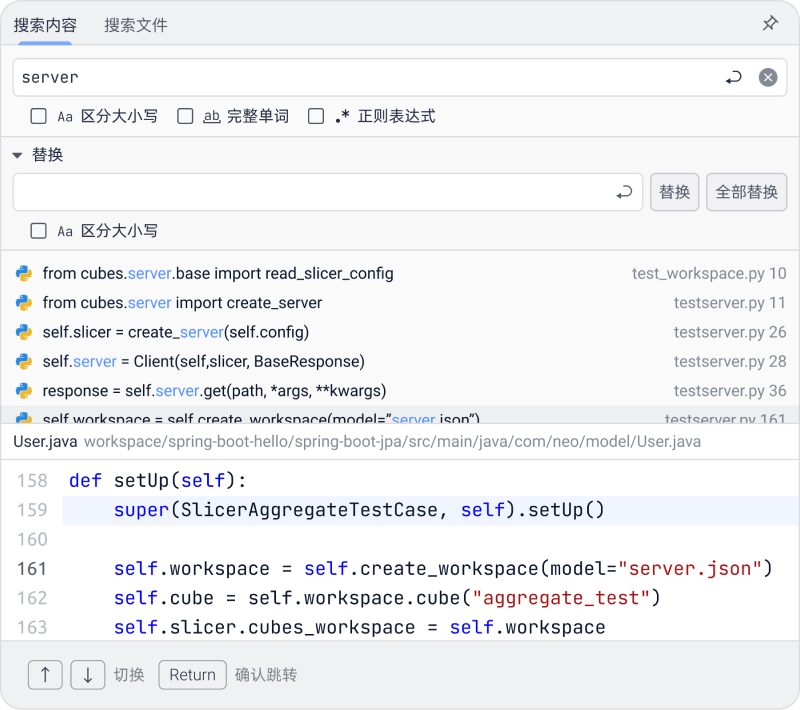800x710 pixels.
Task: Click the 全部替换 replace all button
Action: 746,192
